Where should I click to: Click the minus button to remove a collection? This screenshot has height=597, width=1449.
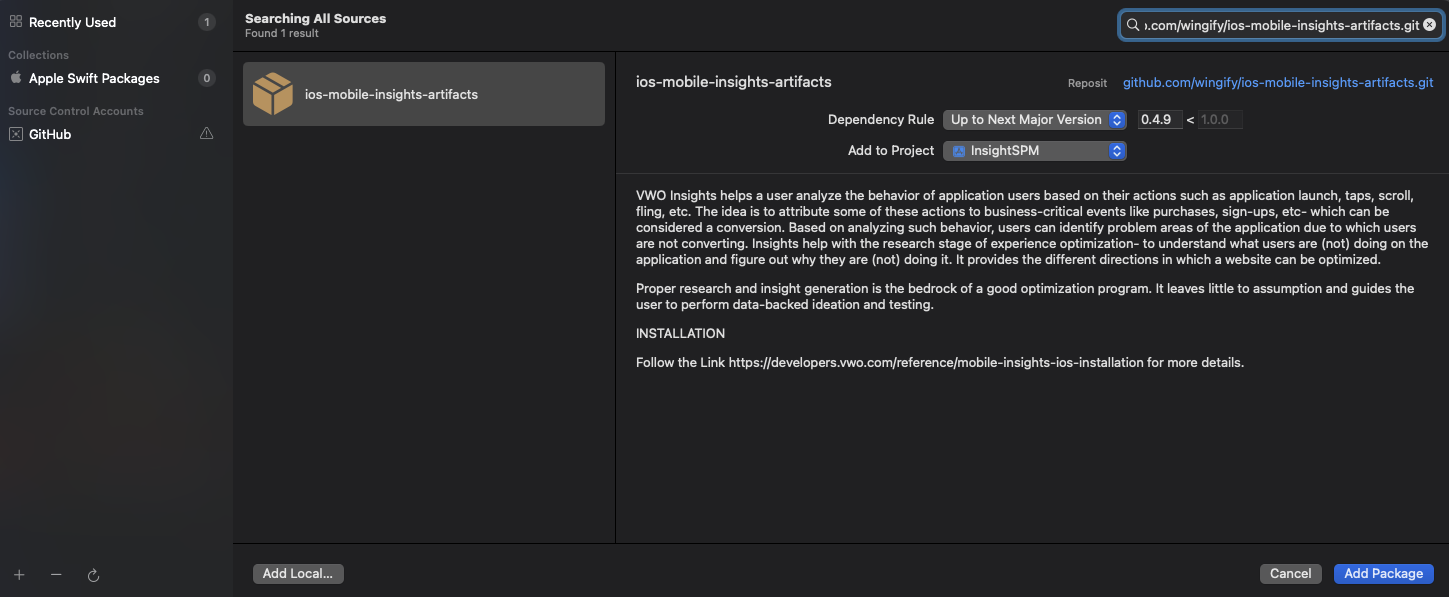coord(56,575)
